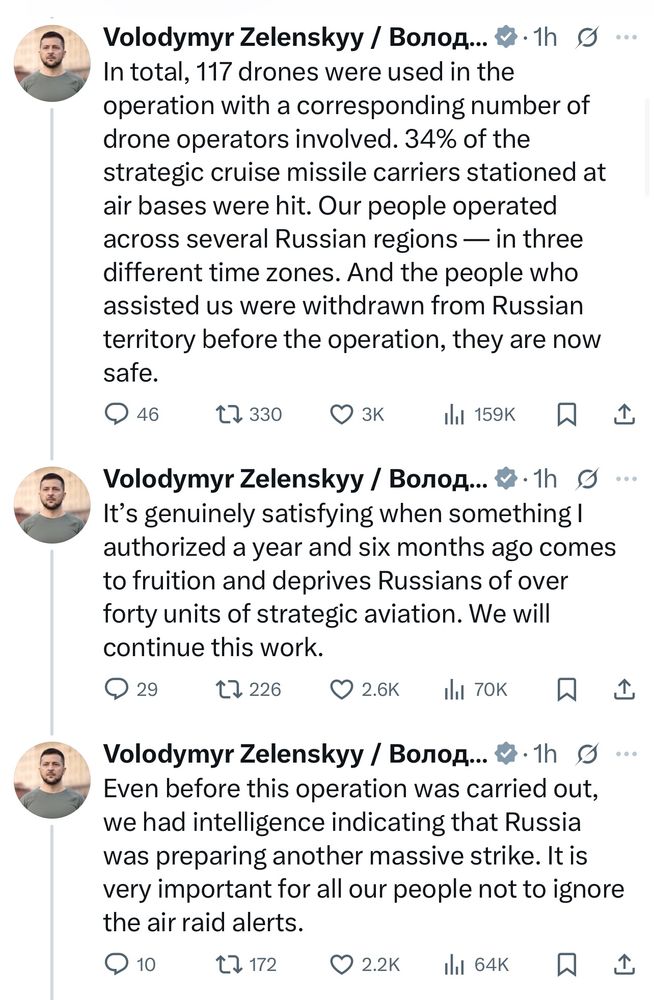654x1000 pixels.
Task: Click the 1h timestamp on the second tweet
Action: click(545, 478)
